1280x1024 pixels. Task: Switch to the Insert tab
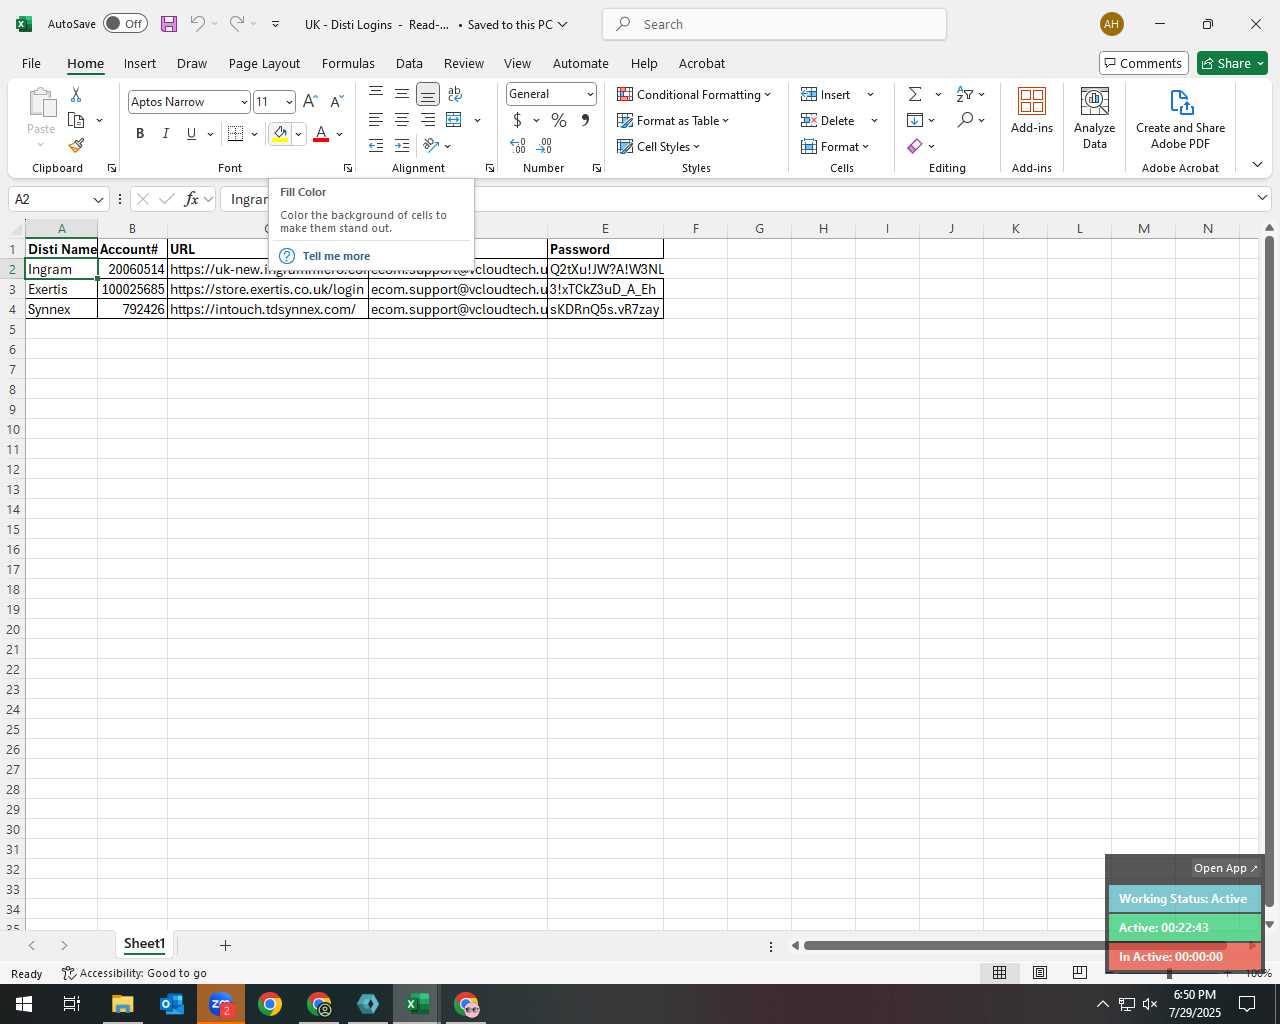(x=140, y=63)
